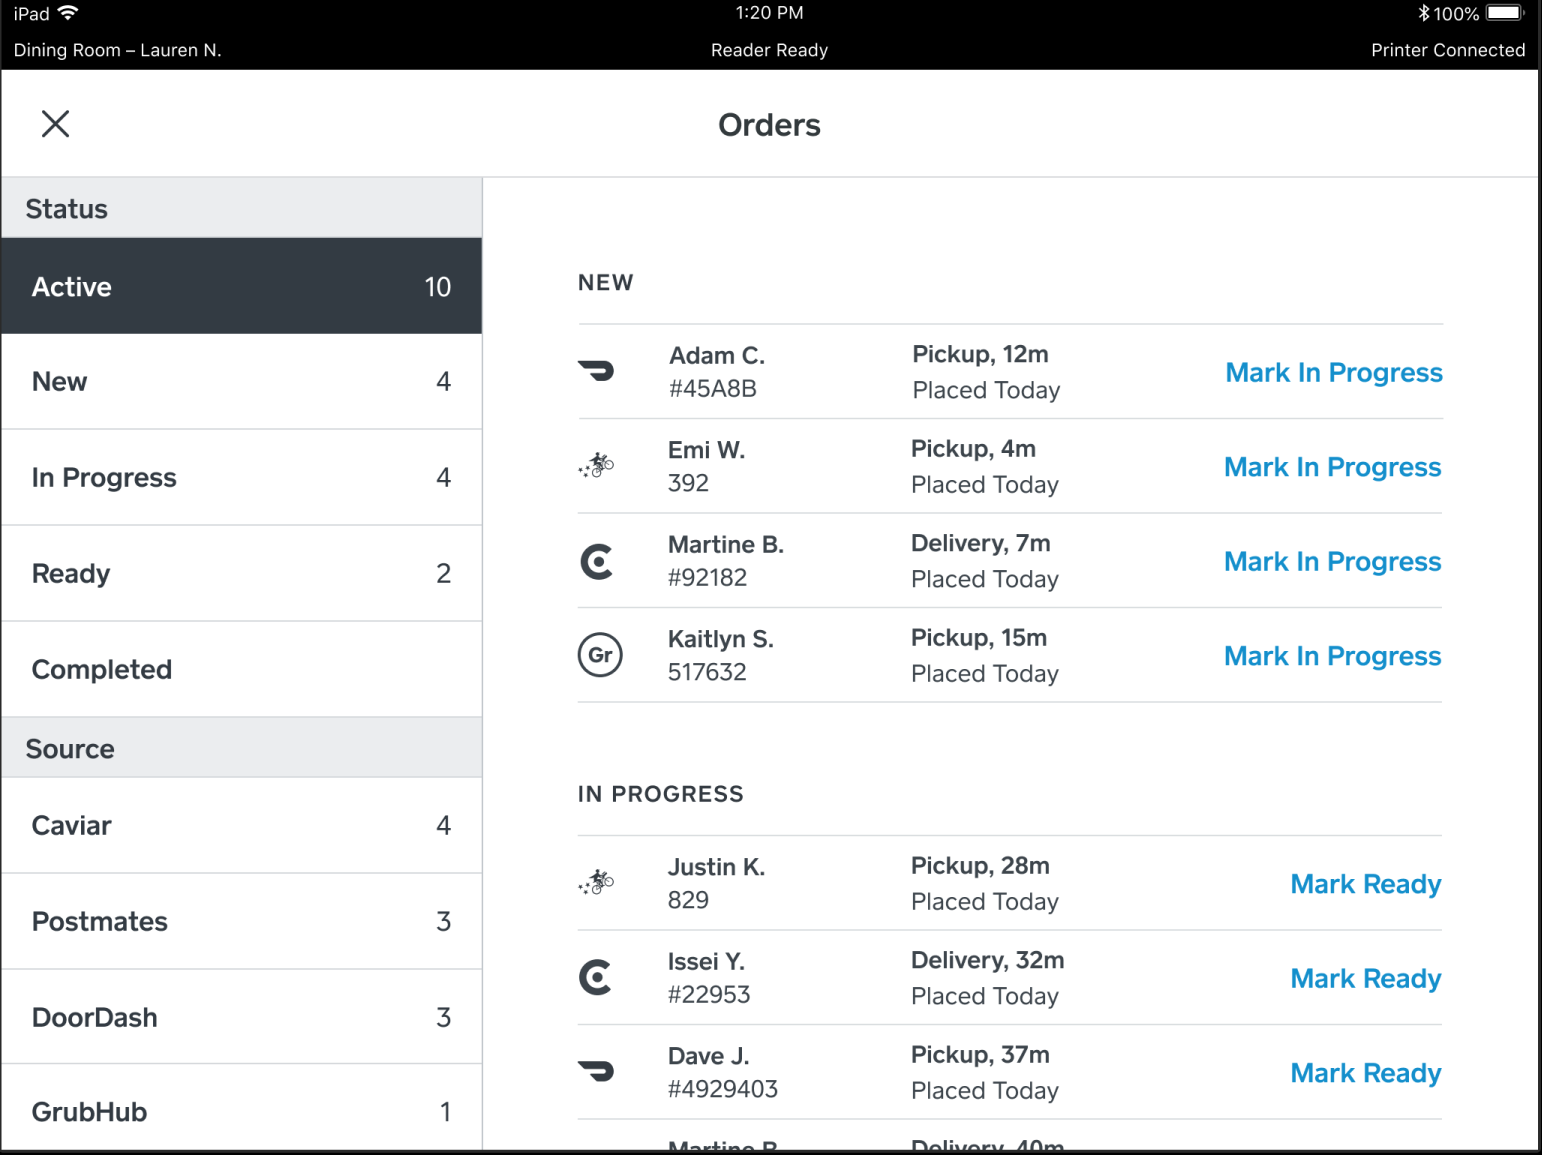Select the Completed status filter
Viewport: 1542px width, 1155px height.
point(241,670)
